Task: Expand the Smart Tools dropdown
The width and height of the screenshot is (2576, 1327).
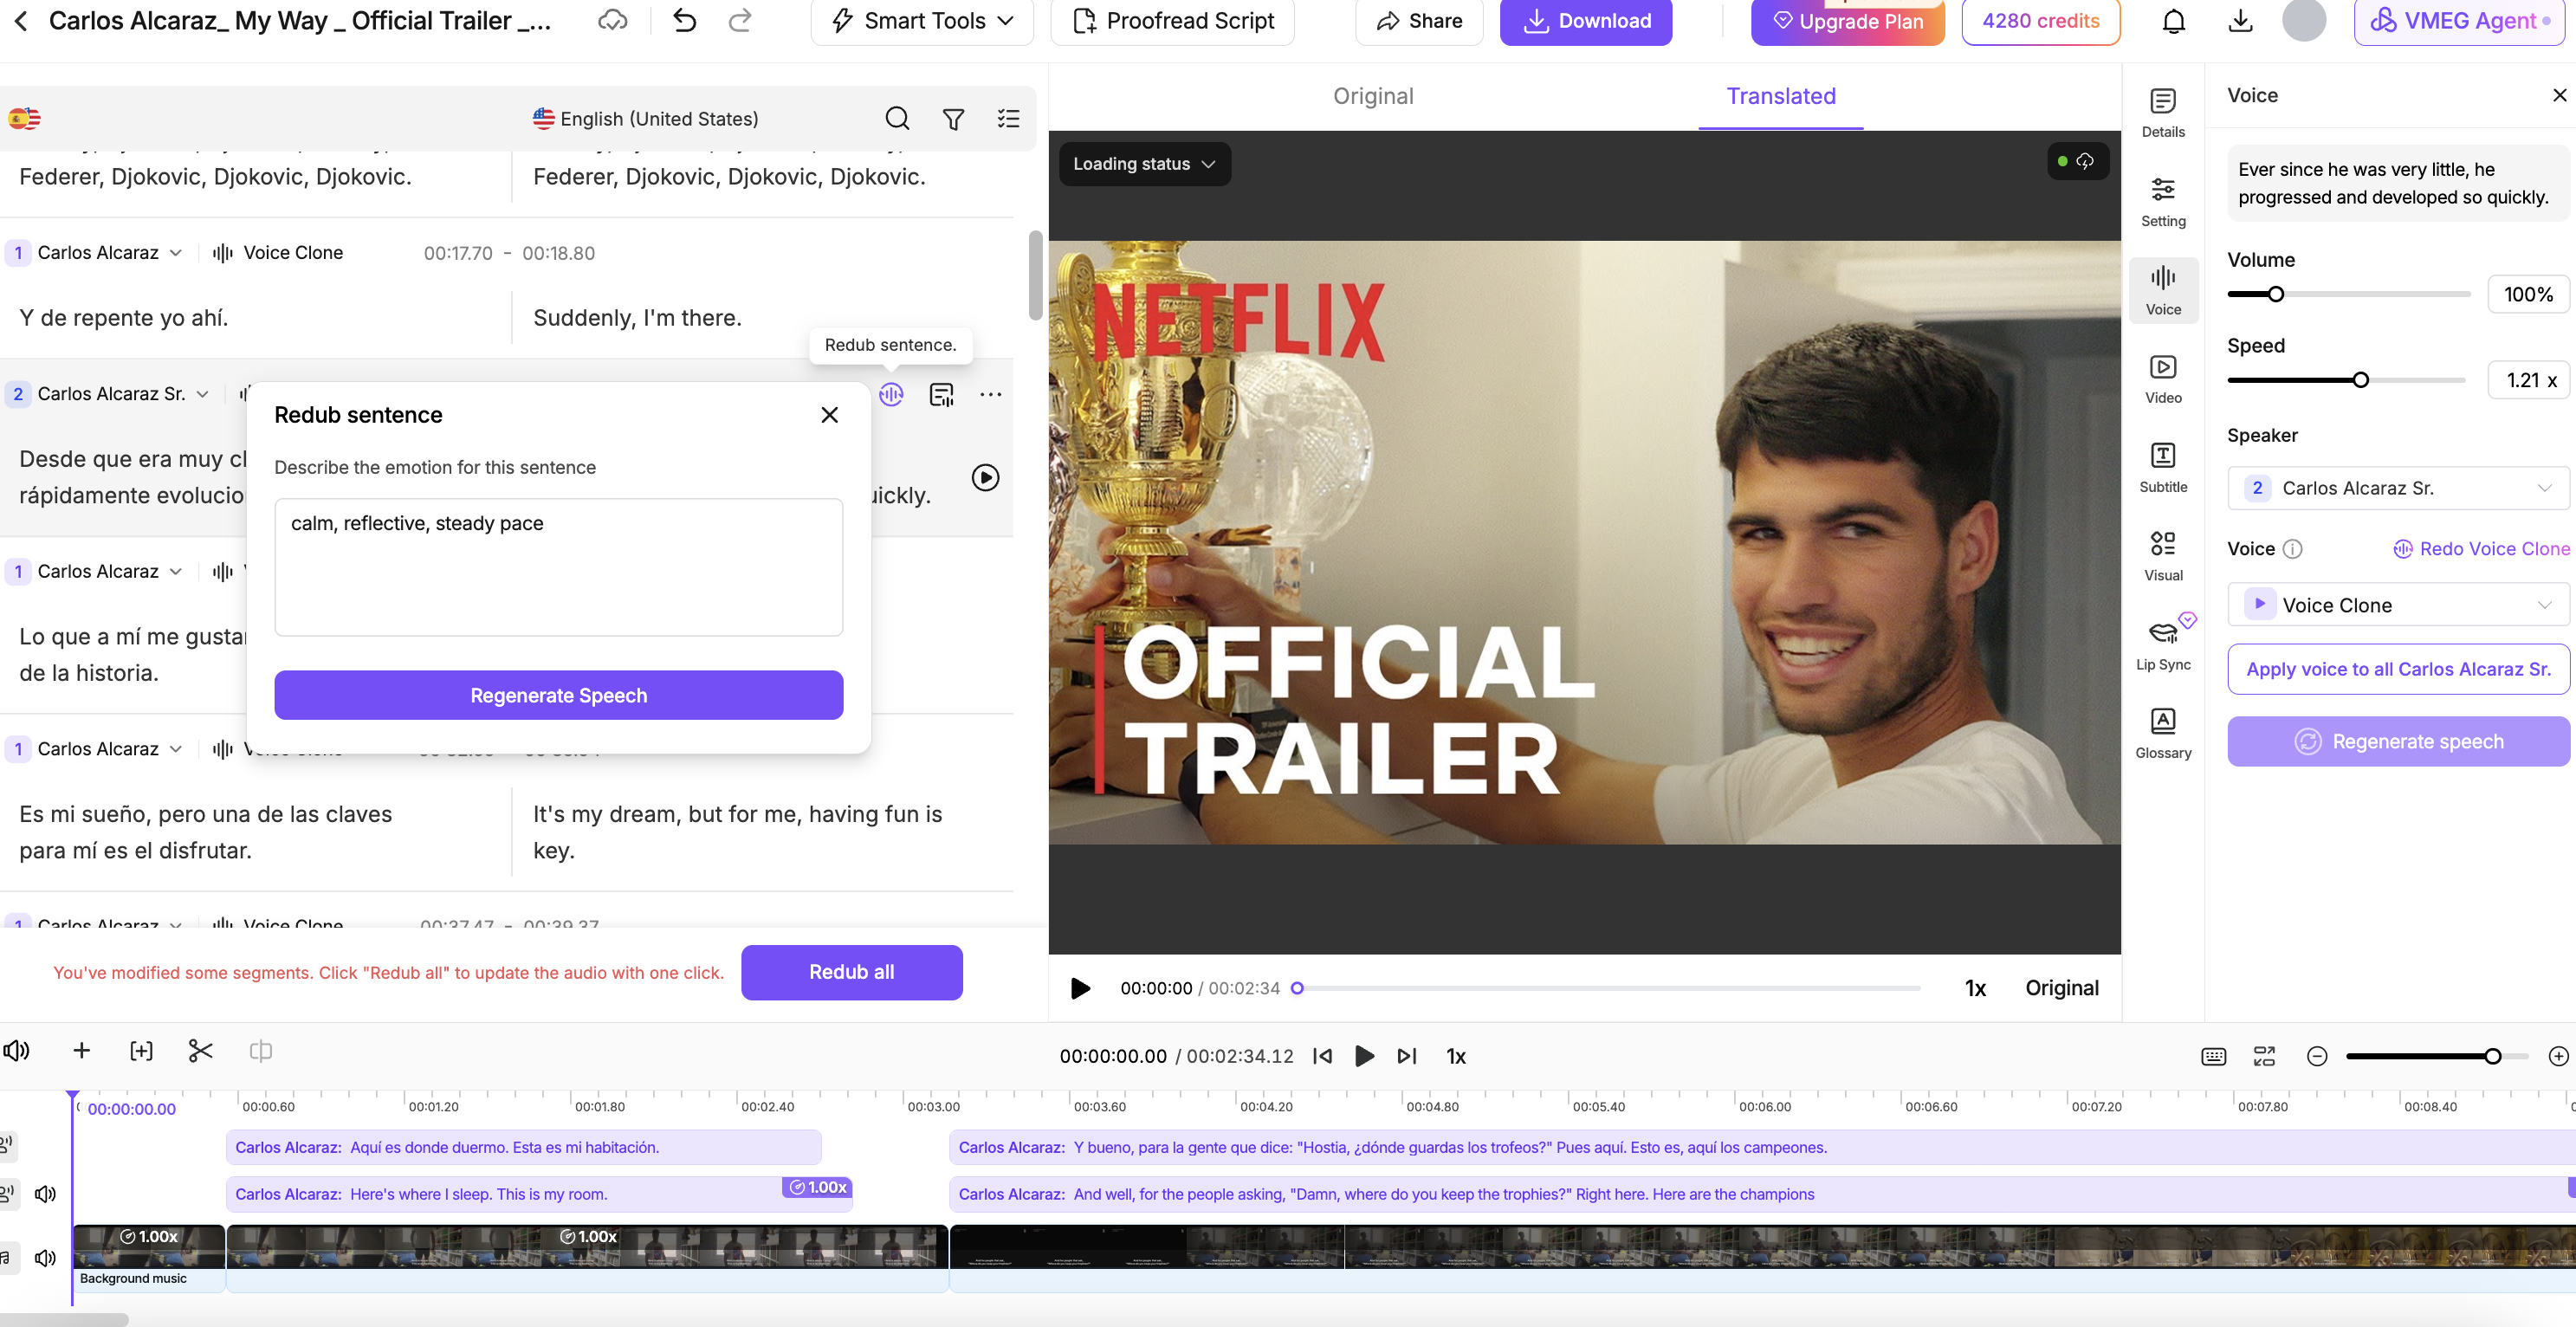Action: point(922,20)
